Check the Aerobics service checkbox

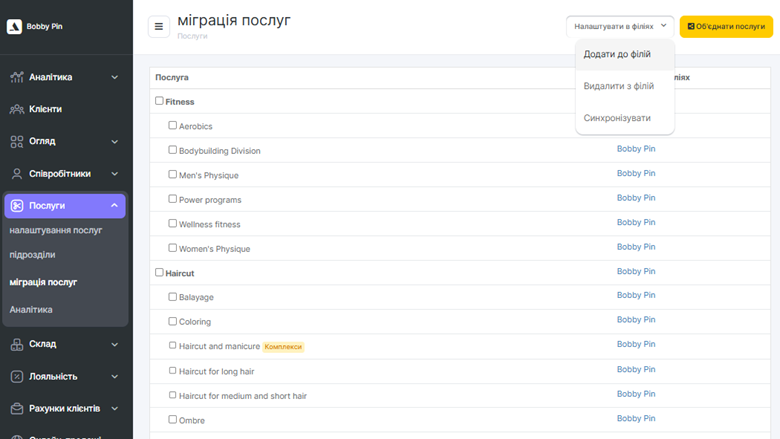coord(173,126)
